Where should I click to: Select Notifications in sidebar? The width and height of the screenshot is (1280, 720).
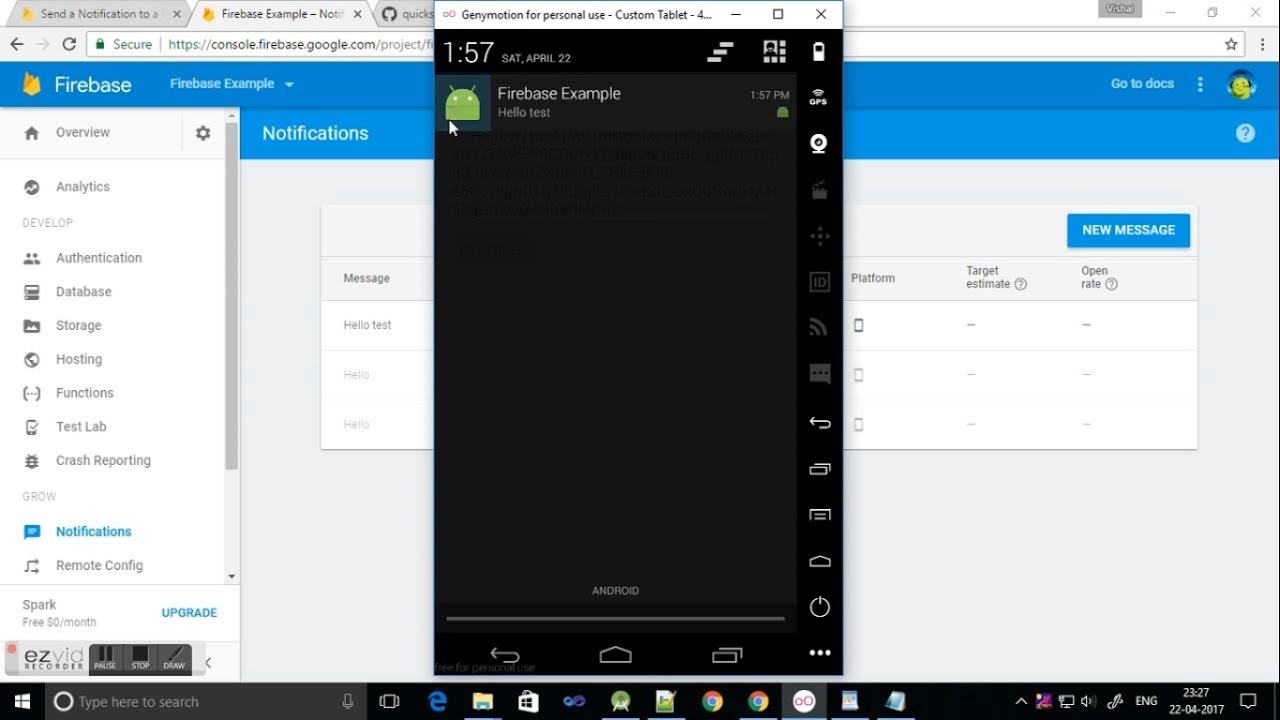click(x=94, y=532)
